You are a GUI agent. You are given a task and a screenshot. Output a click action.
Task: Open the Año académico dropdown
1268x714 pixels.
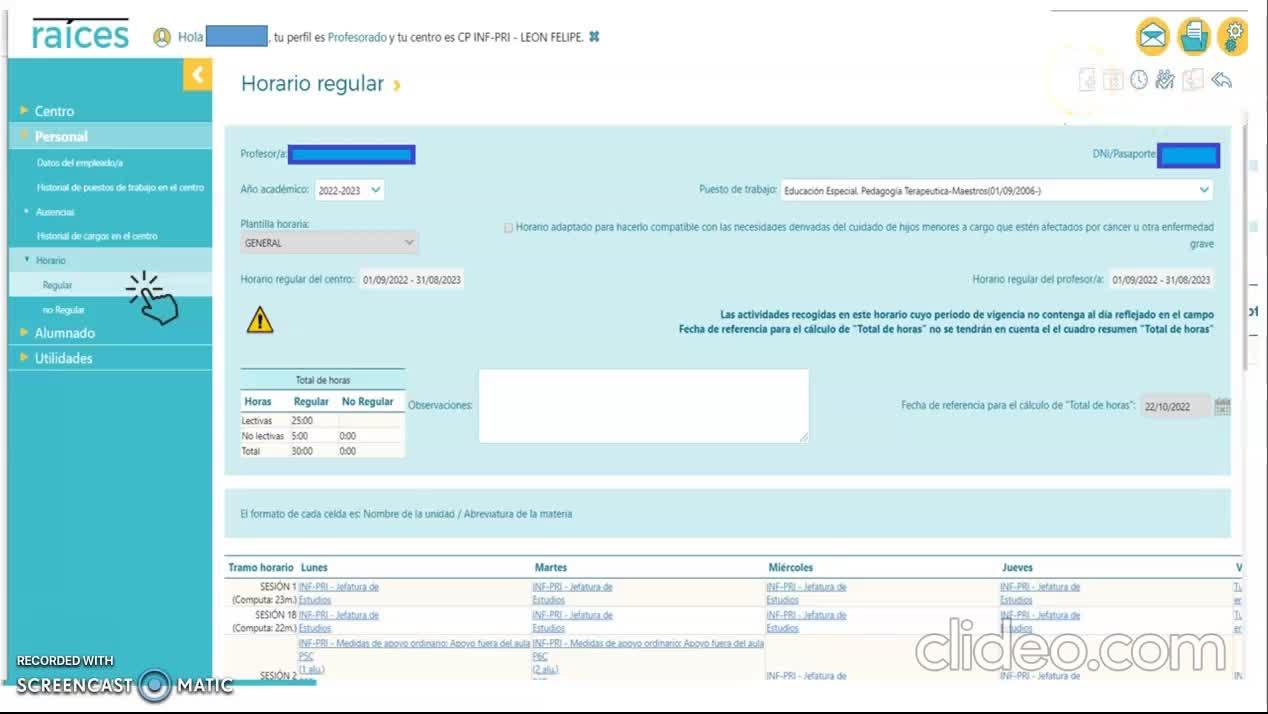click(349, 190)
